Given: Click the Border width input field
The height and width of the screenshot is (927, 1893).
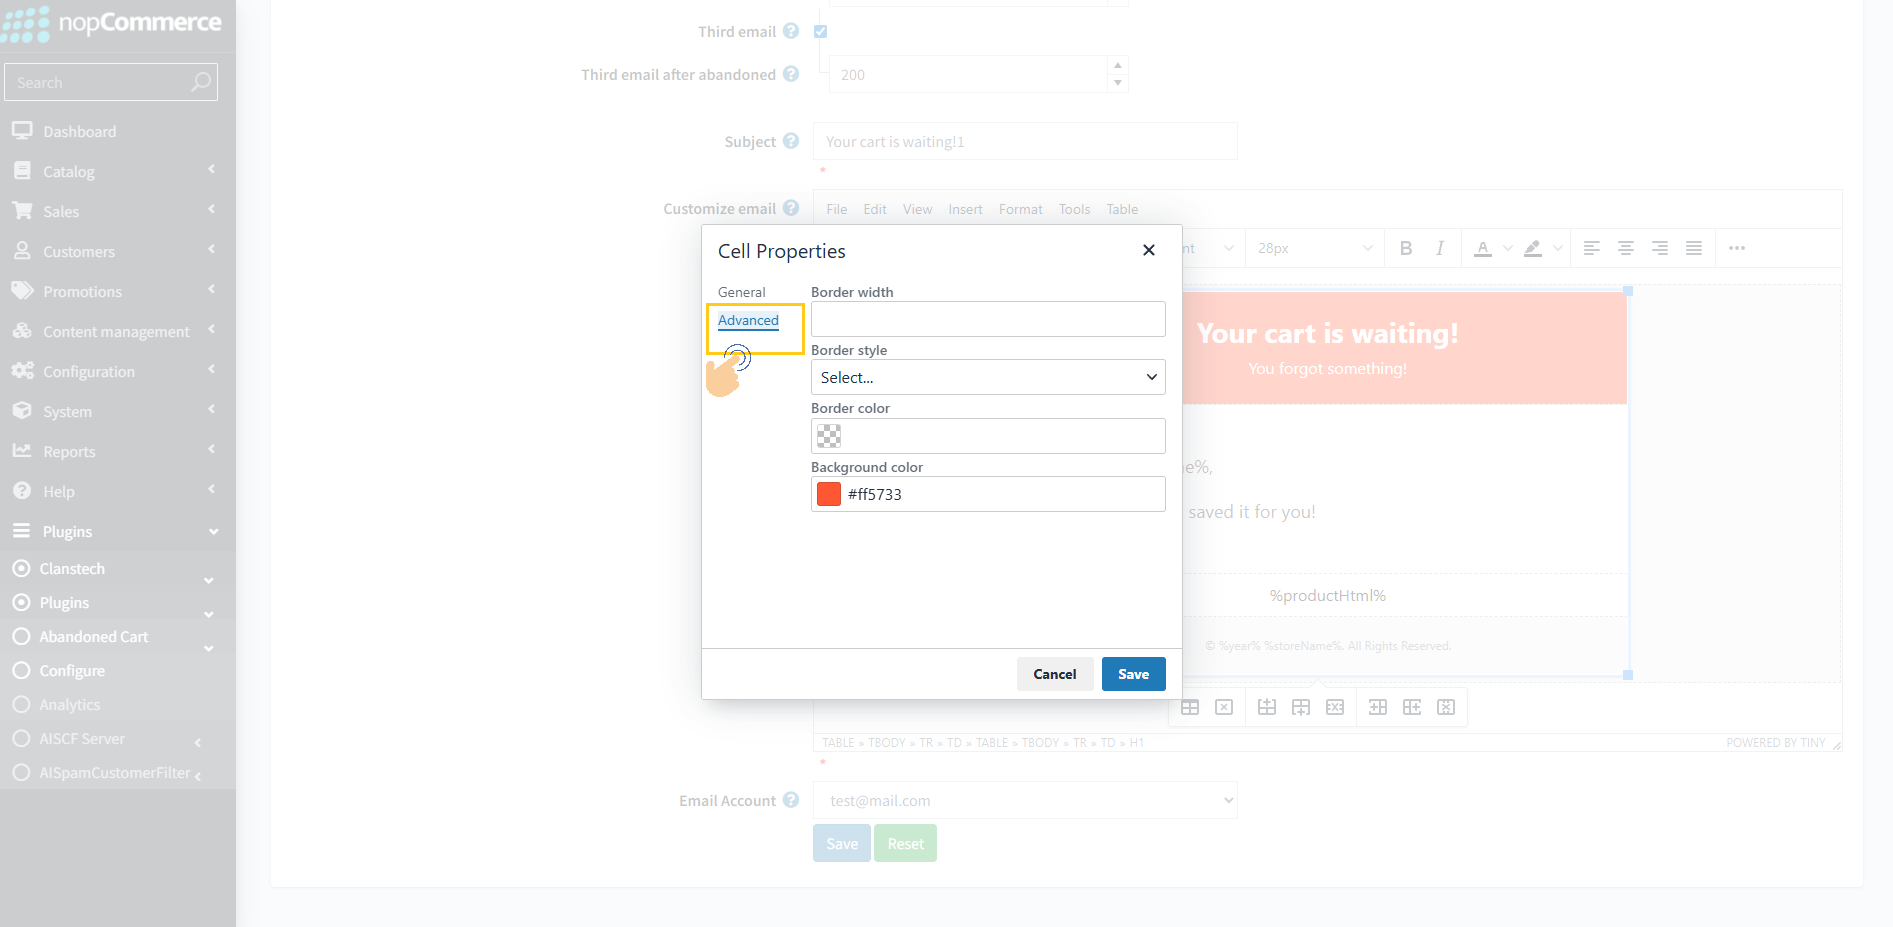Looking at the screenshot, I should (x=988, y=319).
